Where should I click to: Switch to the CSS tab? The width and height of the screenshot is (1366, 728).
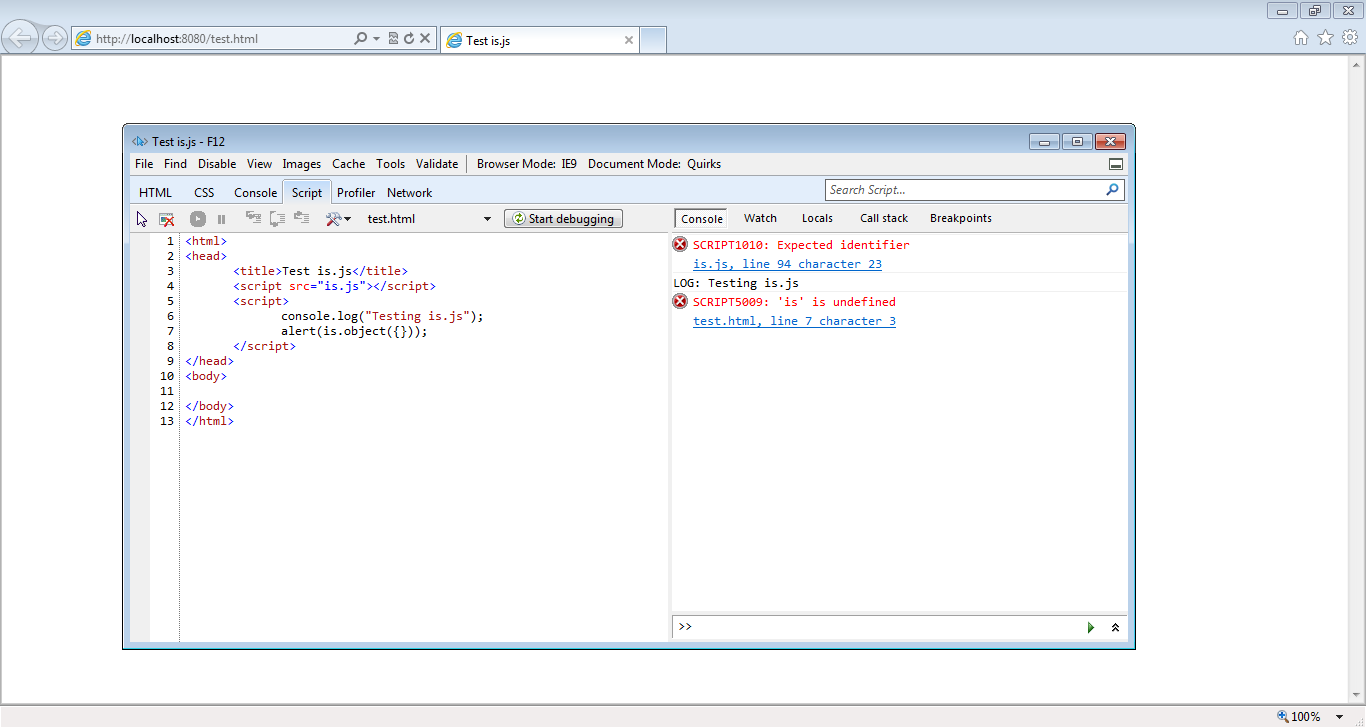[x=204, y=193]
